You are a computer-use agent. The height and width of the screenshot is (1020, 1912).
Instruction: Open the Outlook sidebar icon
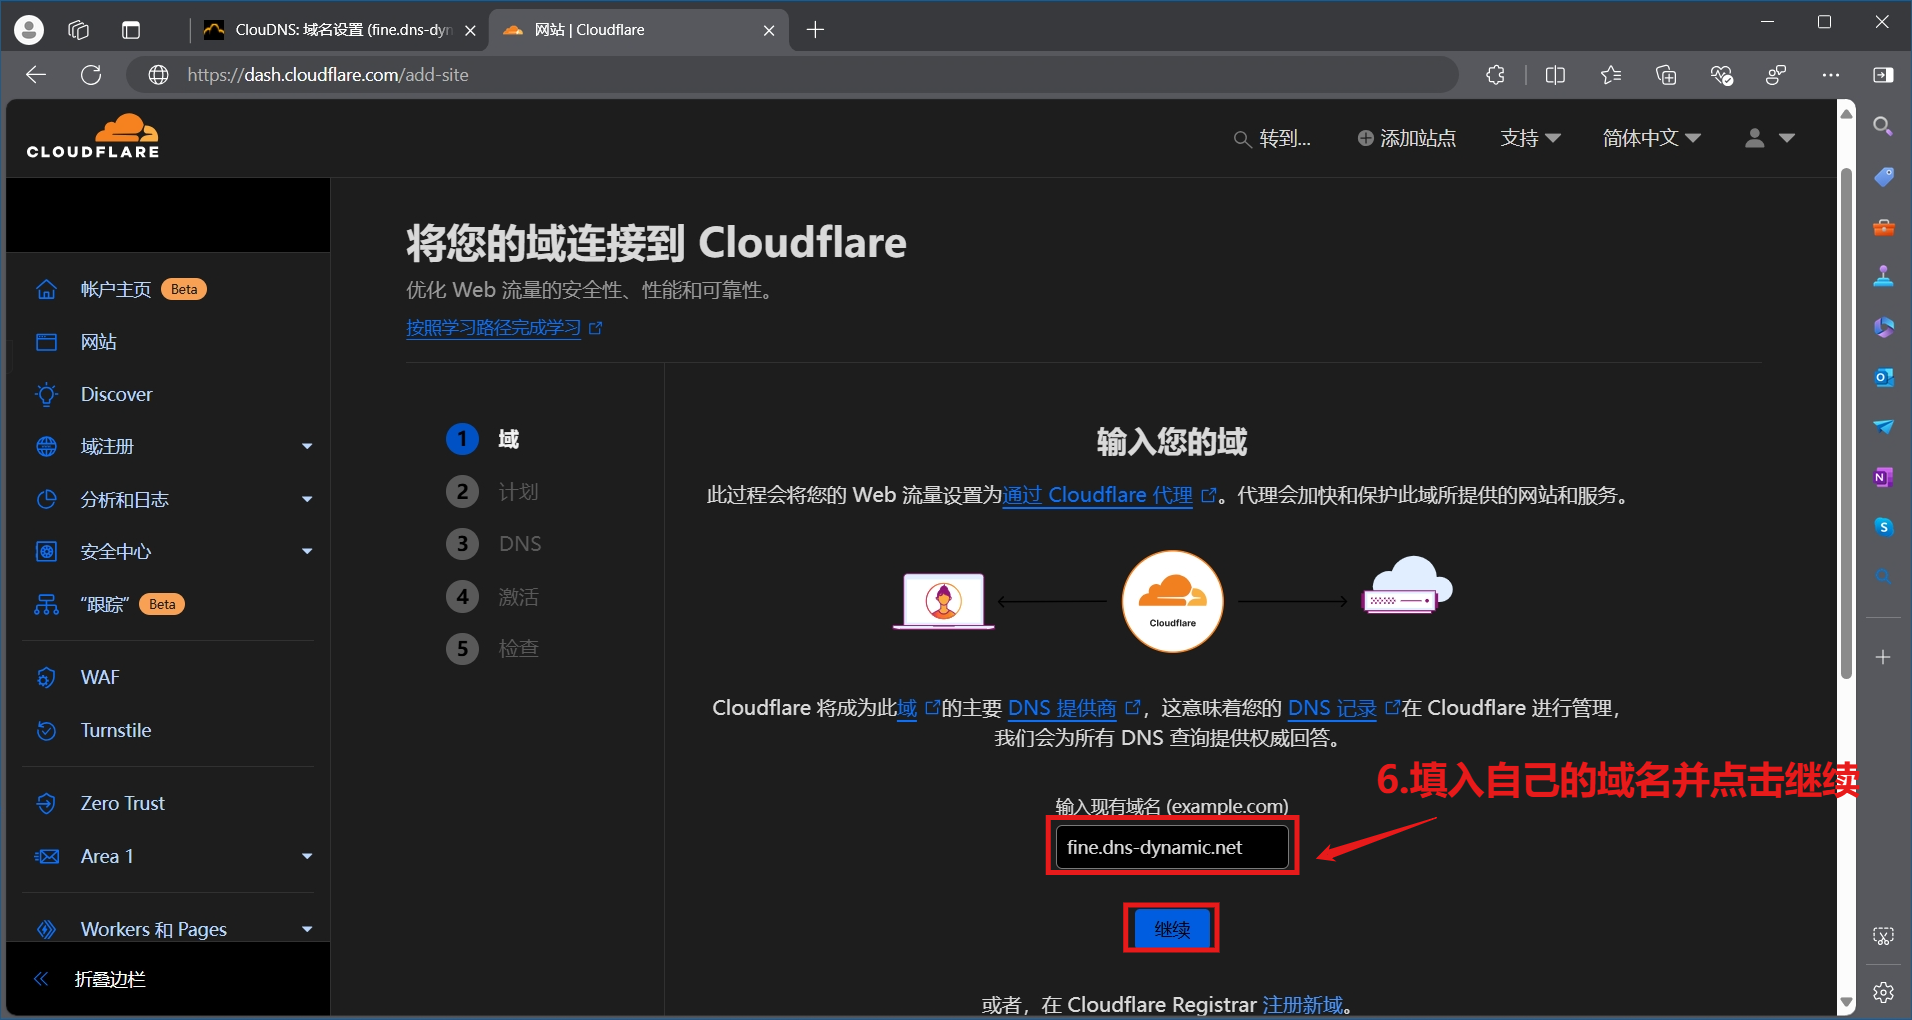(1883, 377)
